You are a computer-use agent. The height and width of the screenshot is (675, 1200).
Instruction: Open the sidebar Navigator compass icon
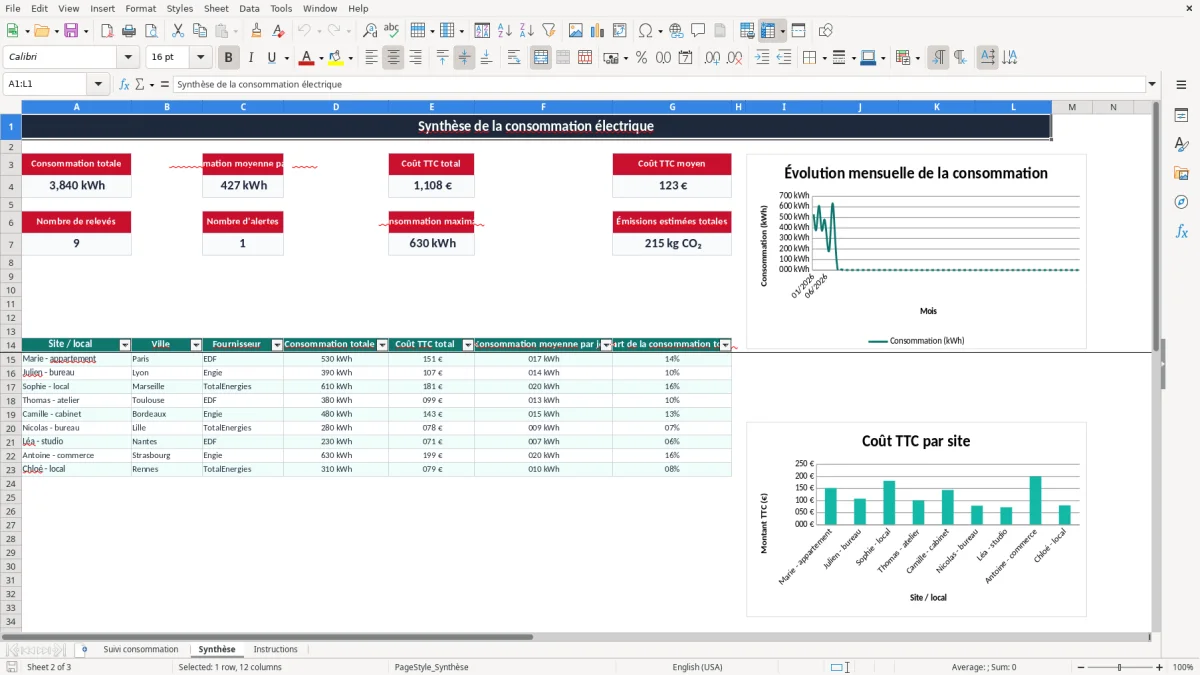(1181, 202)
